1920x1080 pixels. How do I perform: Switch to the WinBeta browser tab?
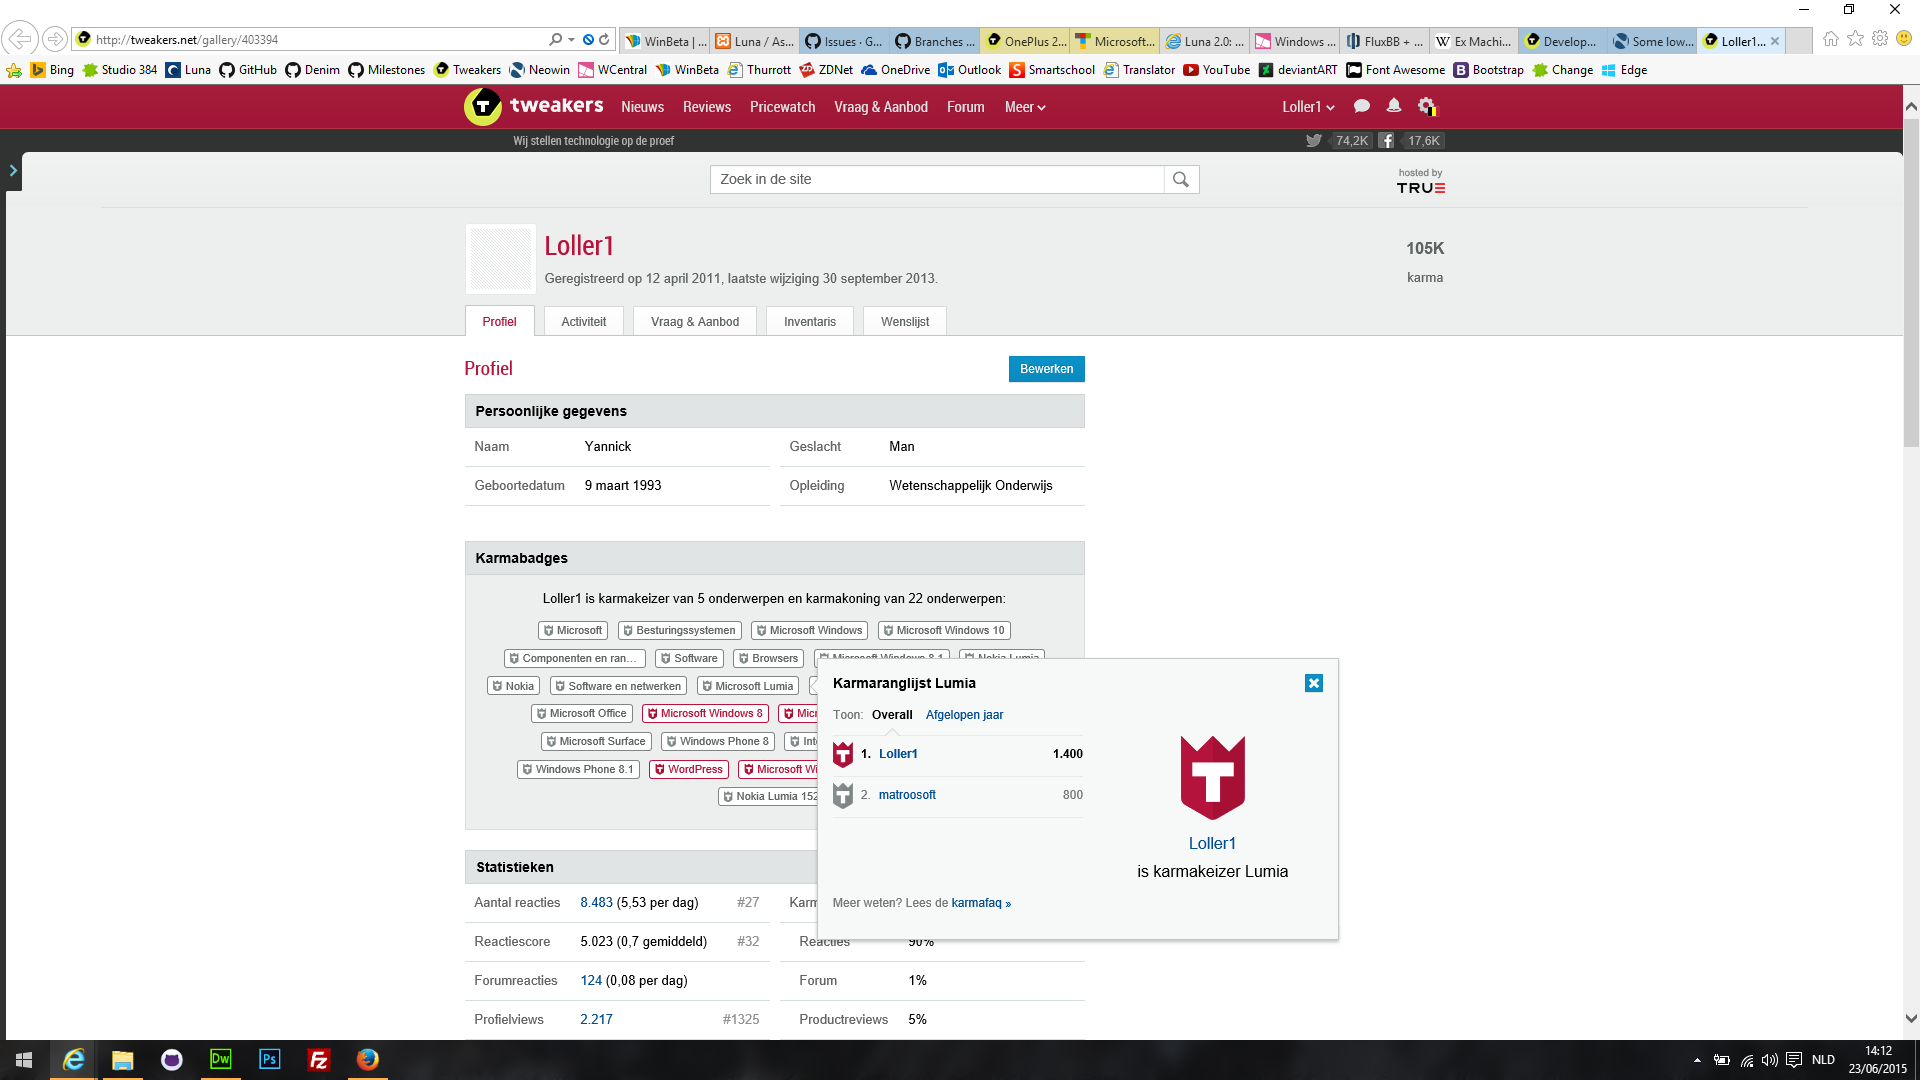click(665, 41)
